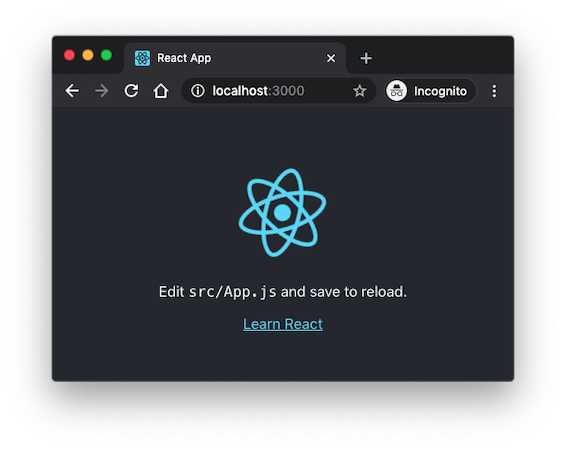Go back using the back arrow
The image size is (566, 450).
[x=72, y=91]
